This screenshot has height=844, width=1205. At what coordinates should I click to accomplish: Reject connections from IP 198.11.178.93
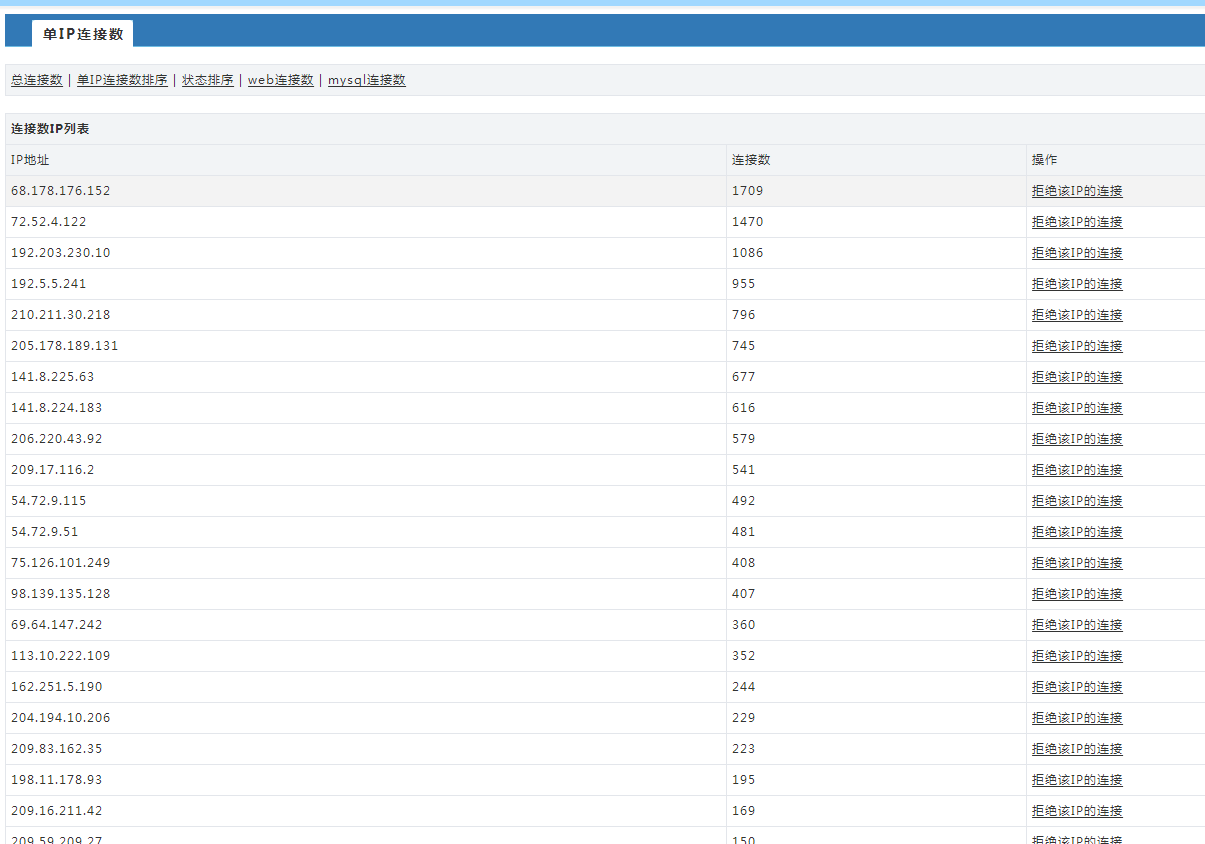click(1077, 780)
